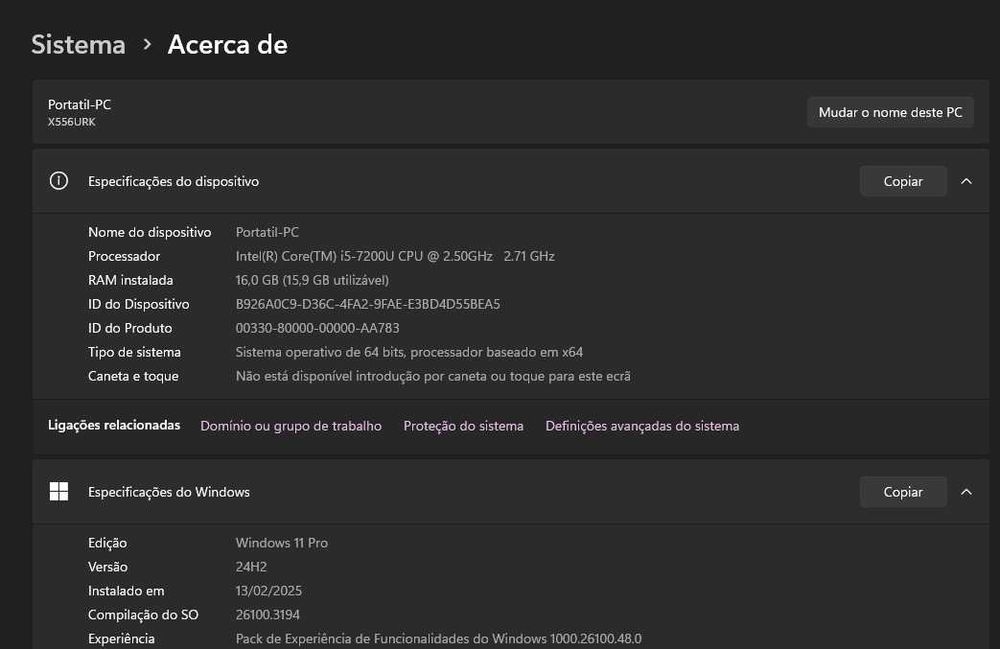Image resolution: width=1000 pixels, height=649 pixels.
Task: Click the Caneta e toque label
Action: coord(133,376)
